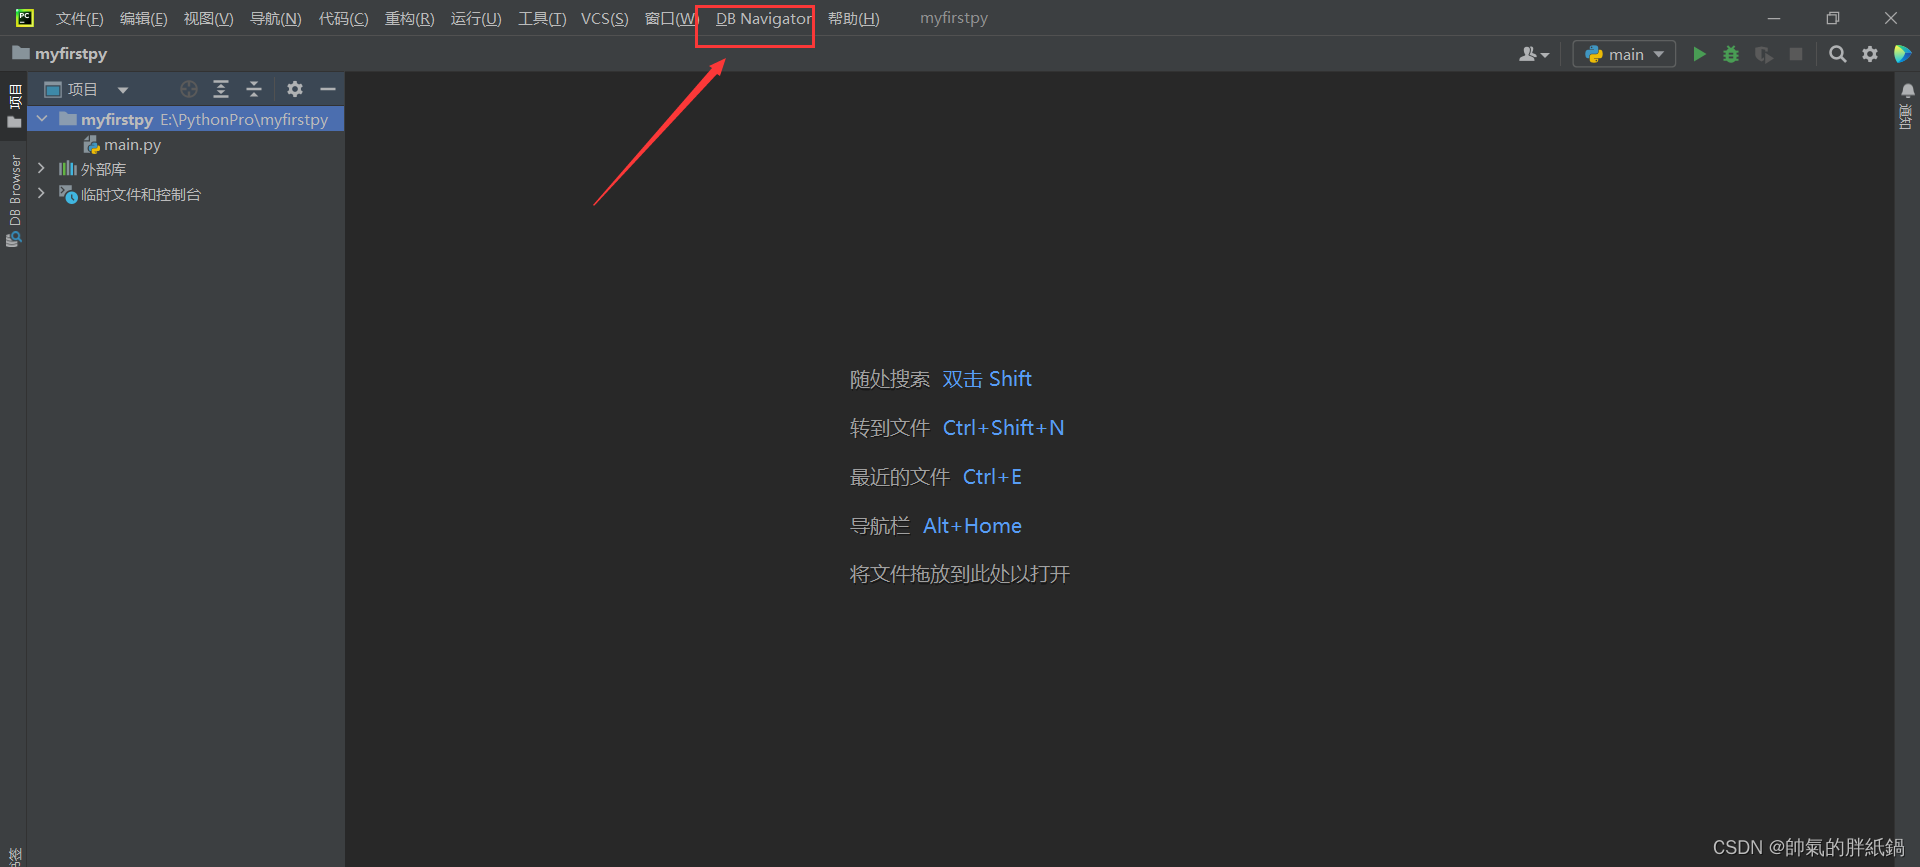
Task: Click the colorful Code With Me logo icon
Action: [1902, 54]
